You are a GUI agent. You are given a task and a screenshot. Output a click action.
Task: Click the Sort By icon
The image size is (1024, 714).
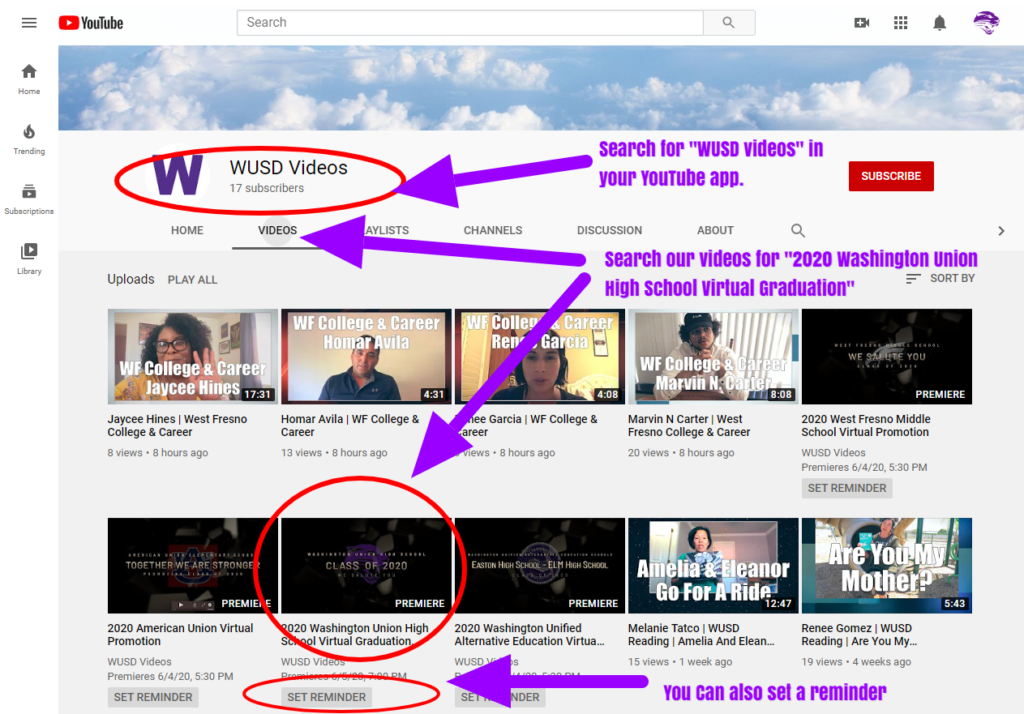913,279
